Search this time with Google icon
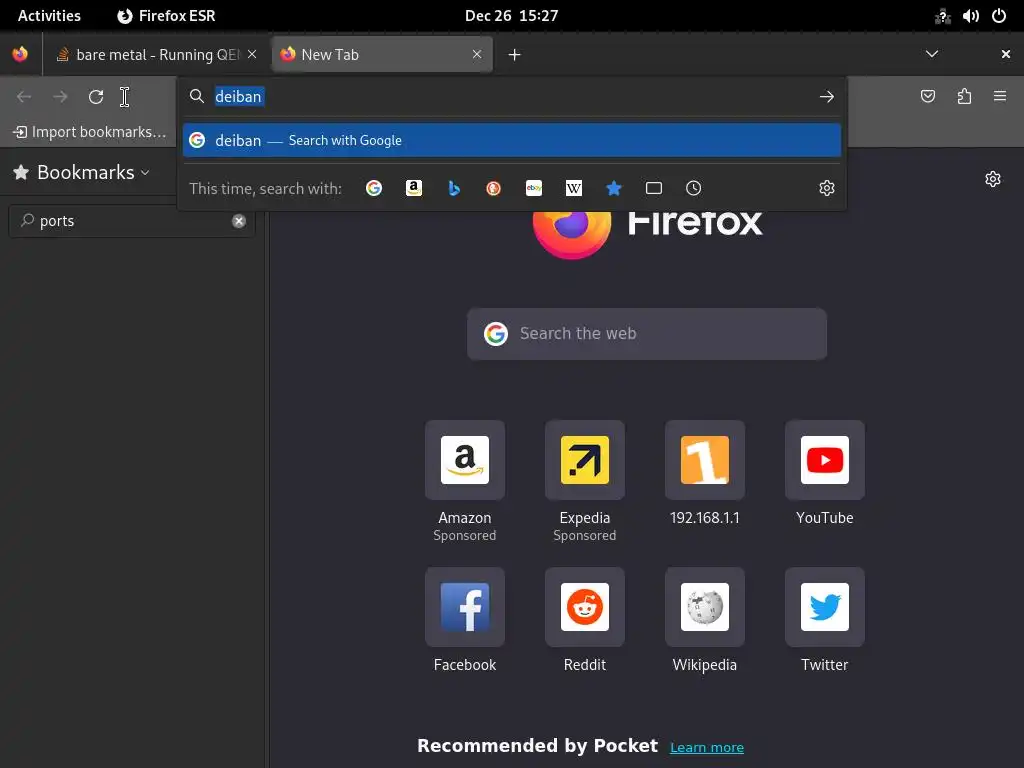The height and width of the screenshot is (768, 1024). click(374, 188)
